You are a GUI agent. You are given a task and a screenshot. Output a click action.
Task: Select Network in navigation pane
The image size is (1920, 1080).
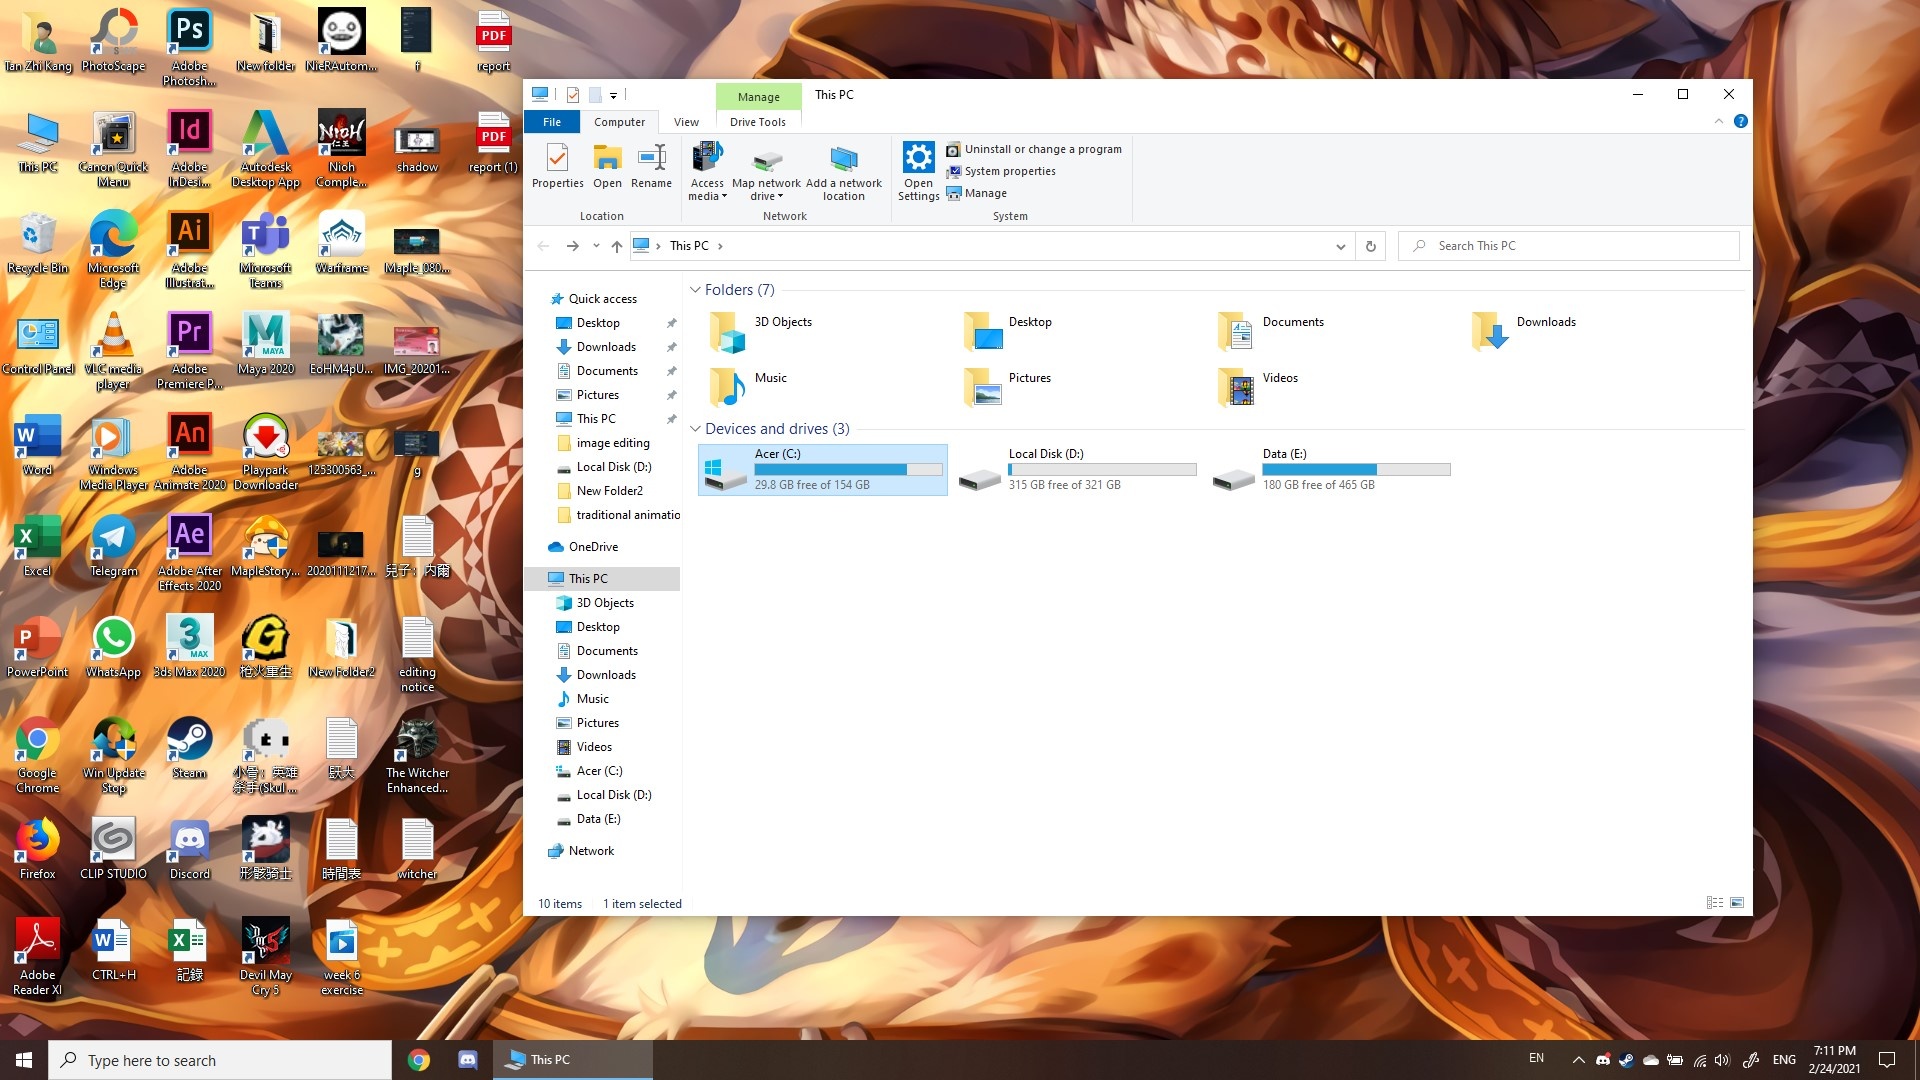pyautogui.click(x=591, y=851)
